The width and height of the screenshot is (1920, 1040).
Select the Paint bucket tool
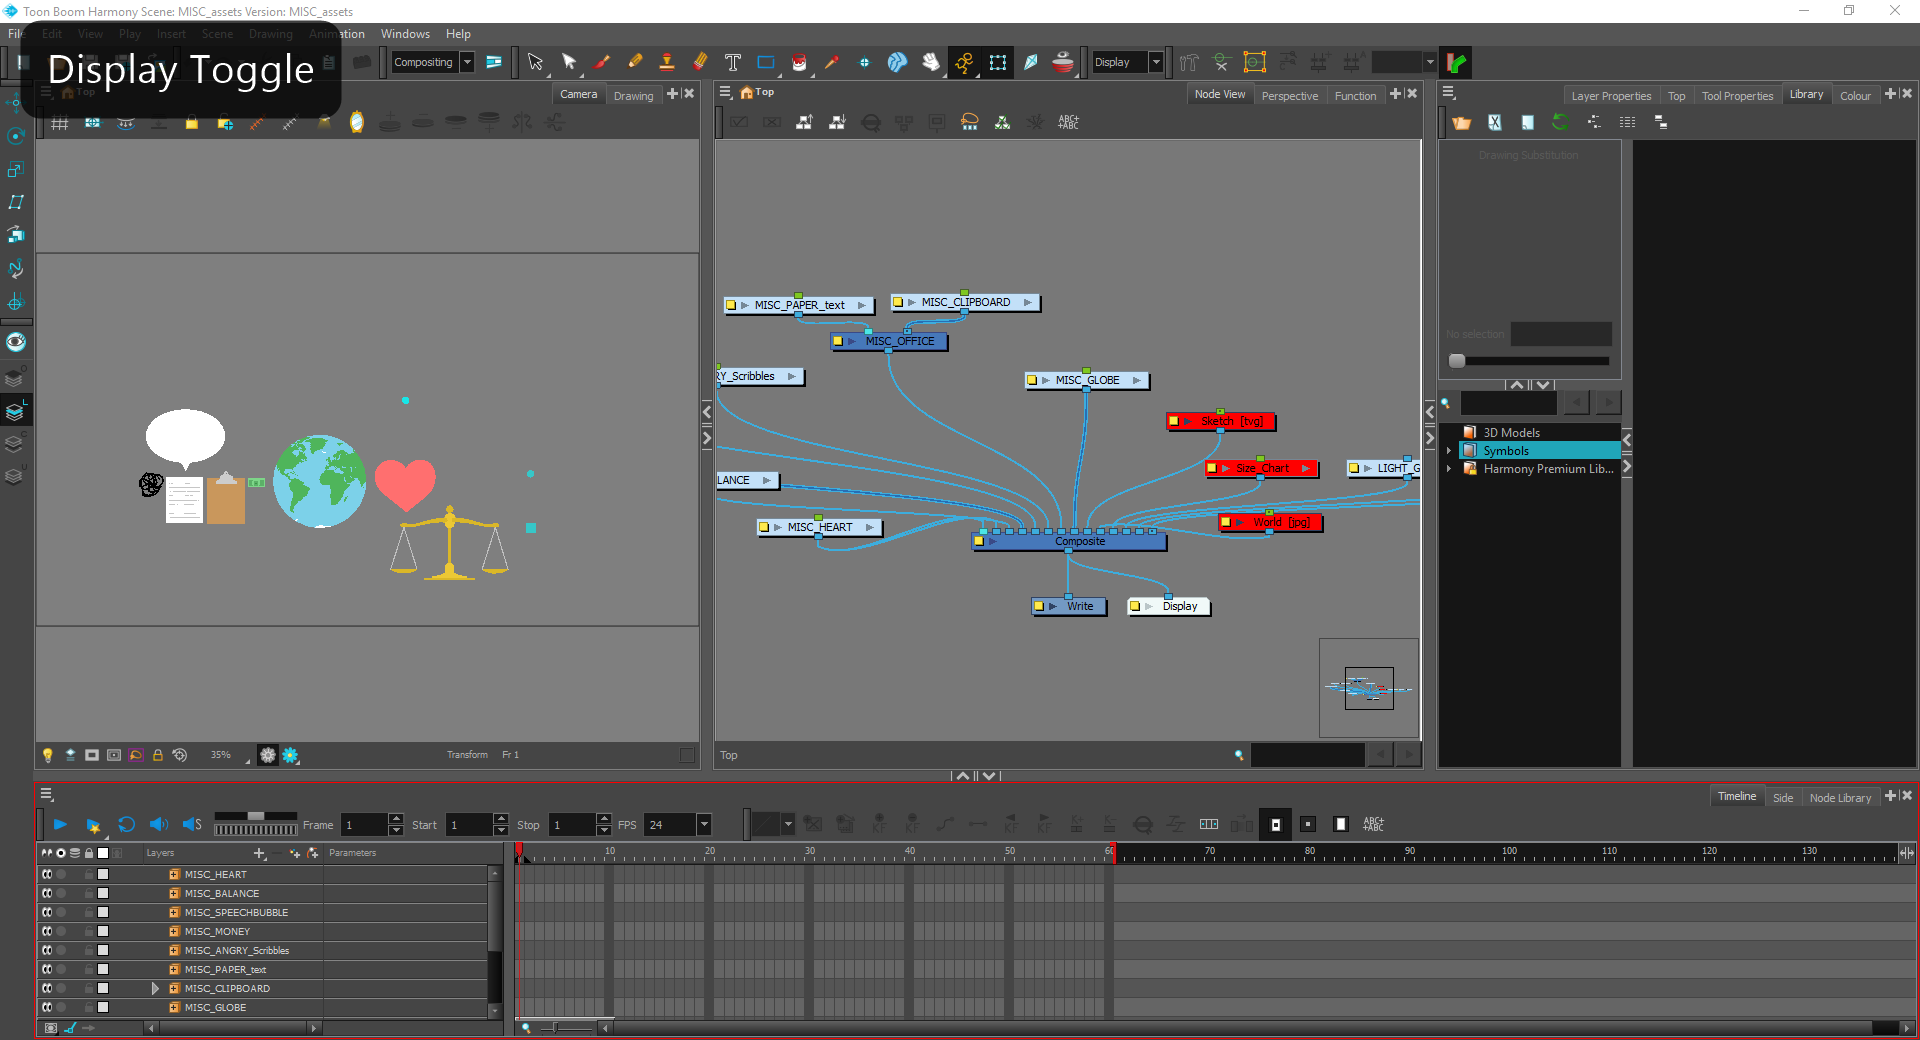799,62
